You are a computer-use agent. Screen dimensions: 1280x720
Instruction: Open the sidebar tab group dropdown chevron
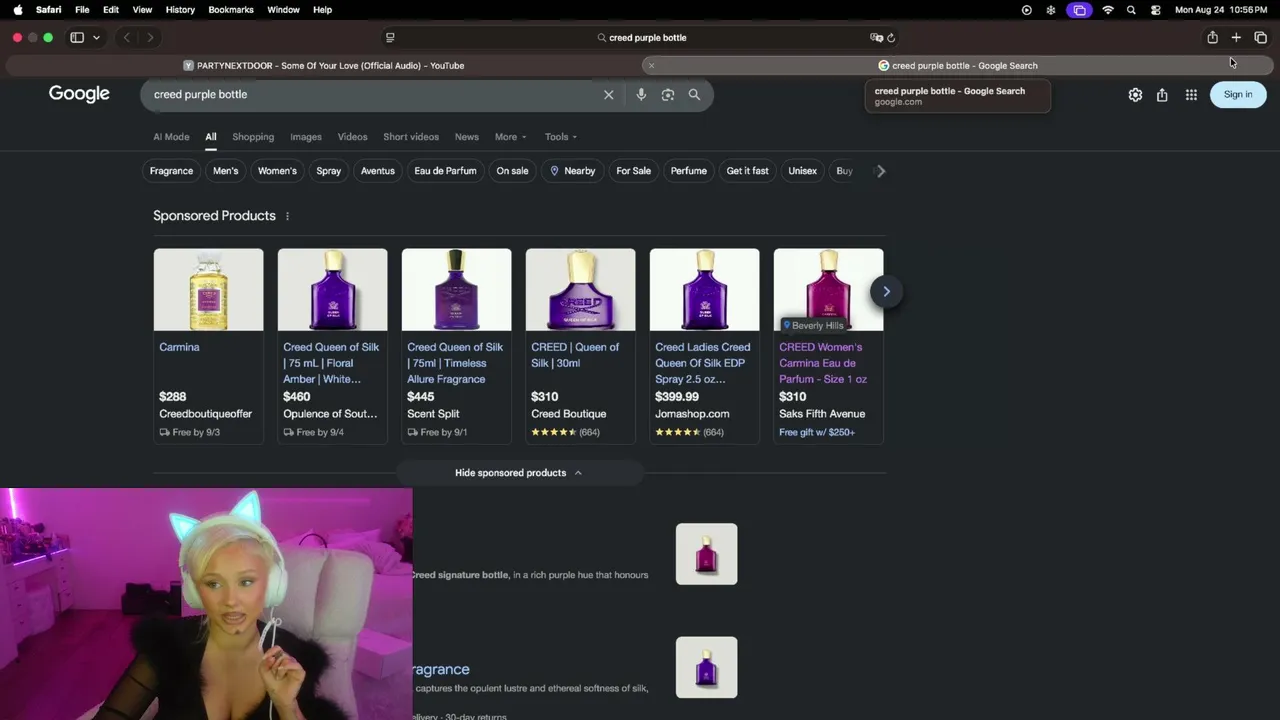pyautogui.click(x=96, y=38)
